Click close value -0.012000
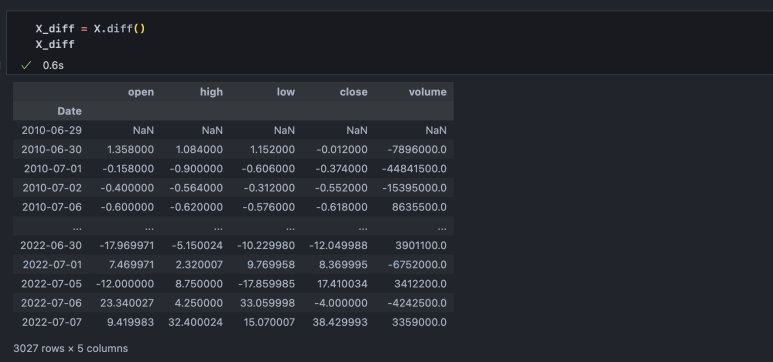Viewport: 773px width, 362px height. [x=342, y=149]
